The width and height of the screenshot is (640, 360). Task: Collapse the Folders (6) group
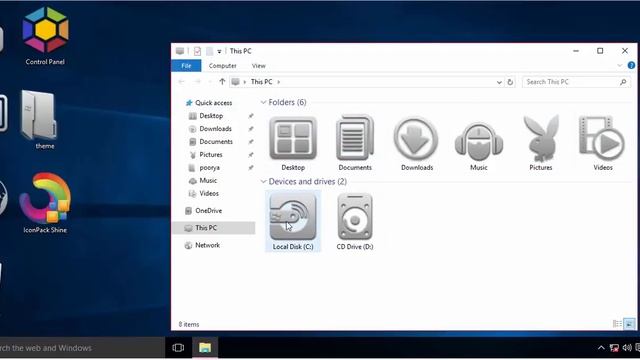pyautogui.click(x=263, y=102)
